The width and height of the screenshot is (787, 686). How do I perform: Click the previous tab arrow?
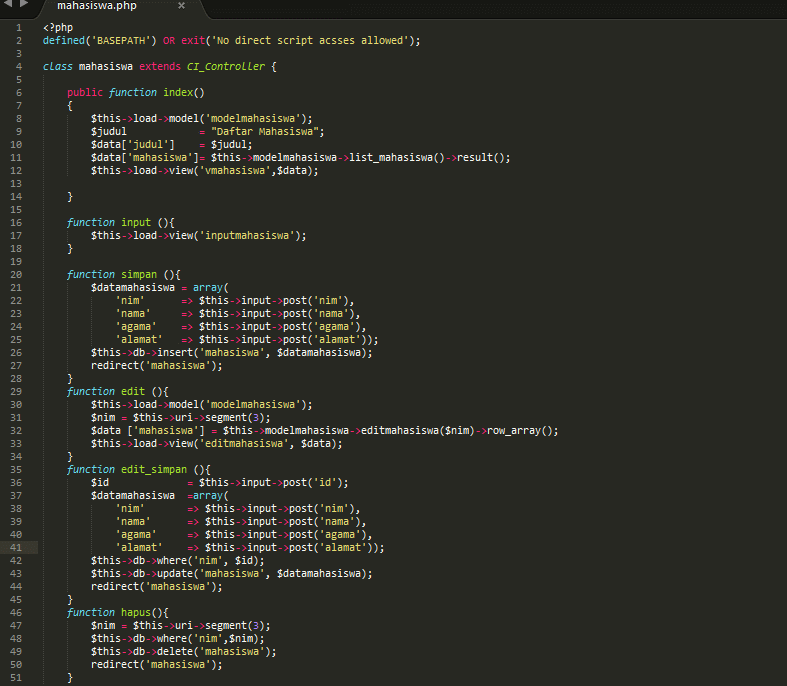pyautogui.click(x=9, y=6)
